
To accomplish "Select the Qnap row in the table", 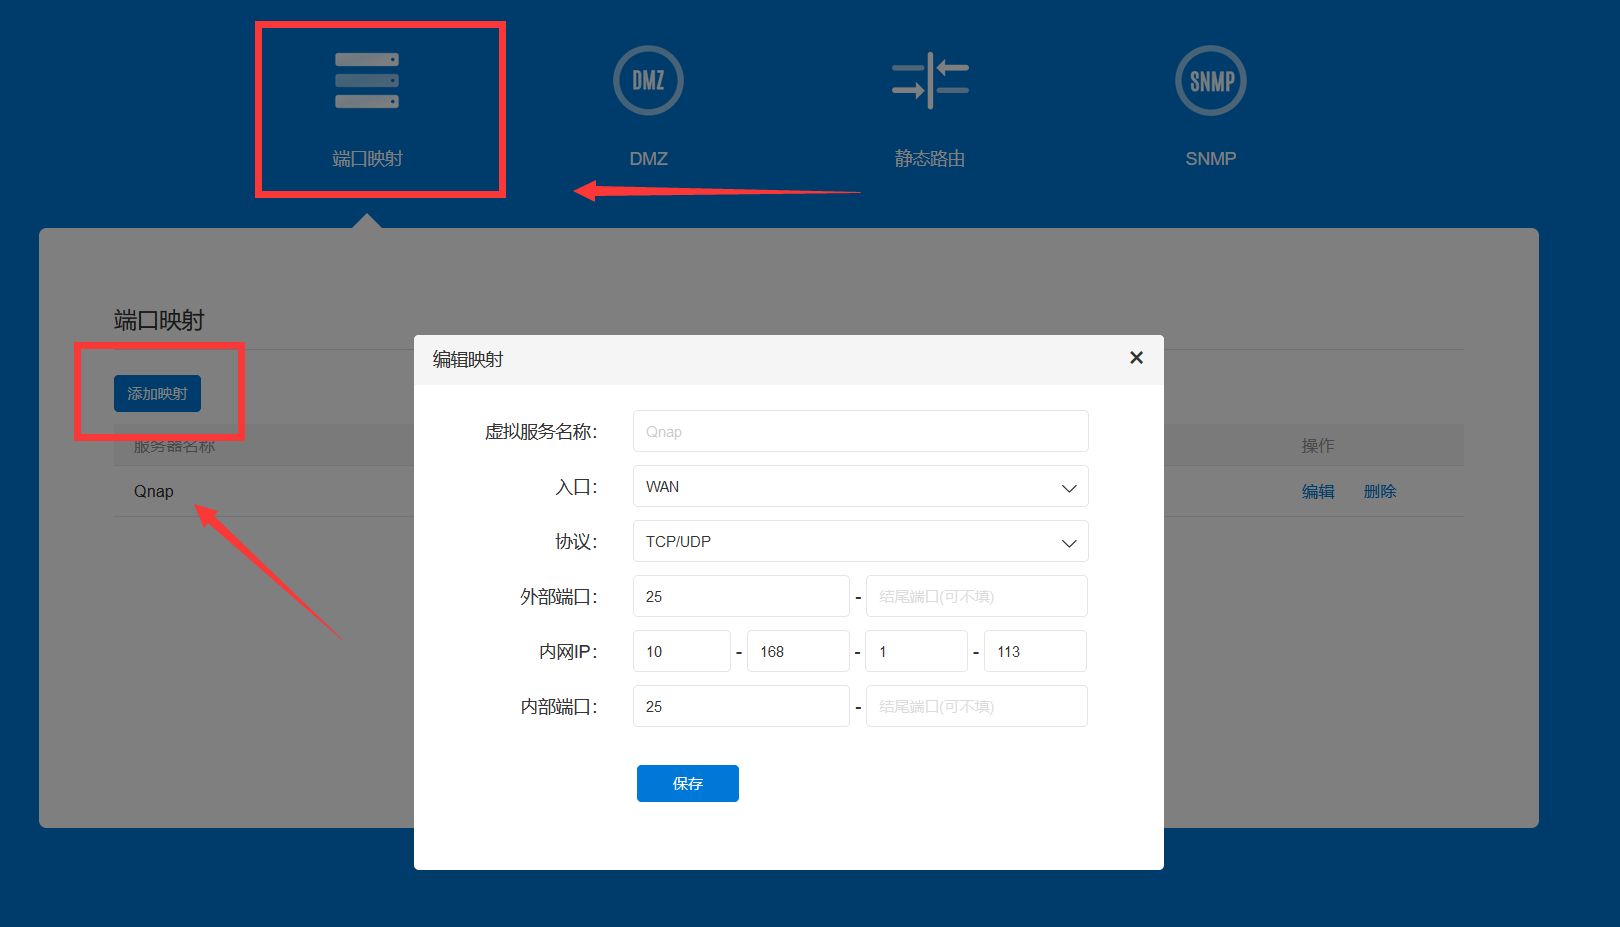I will pos(788,492).
